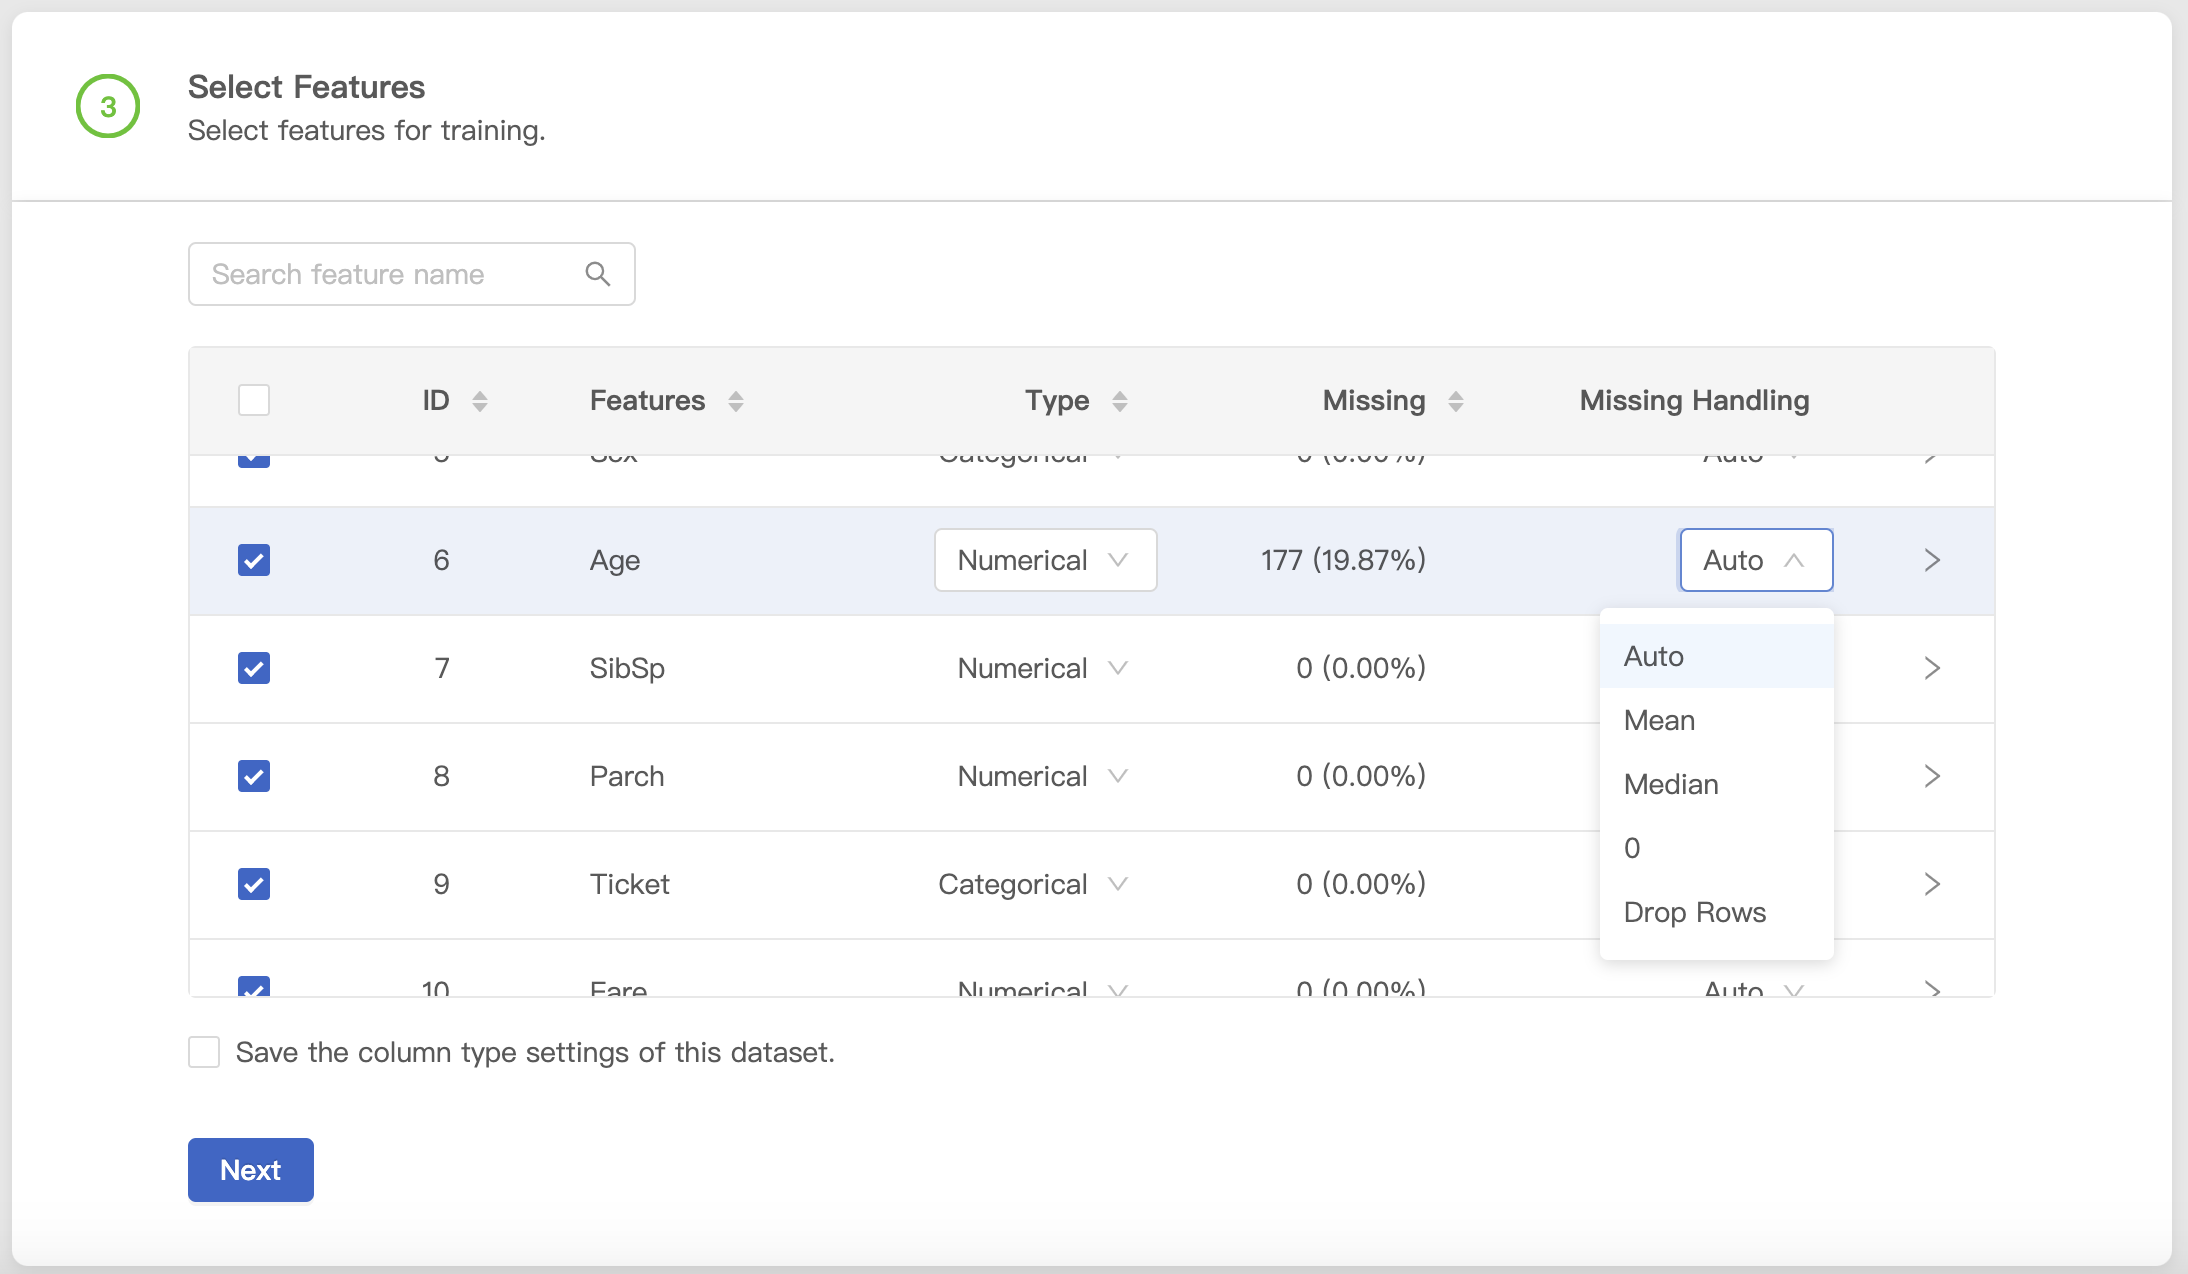
Task: Select Mean from missing handling list
Action: pos(1660,720)
